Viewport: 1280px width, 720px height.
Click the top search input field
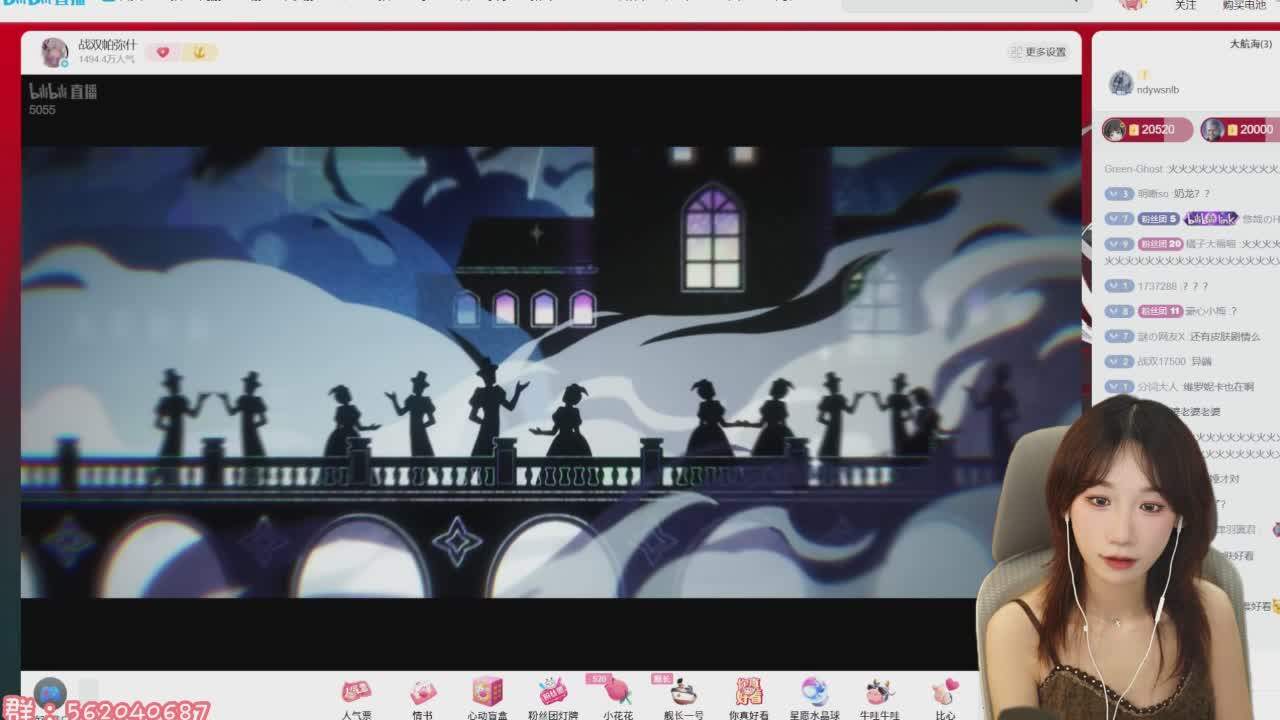[x=965, y=5]
